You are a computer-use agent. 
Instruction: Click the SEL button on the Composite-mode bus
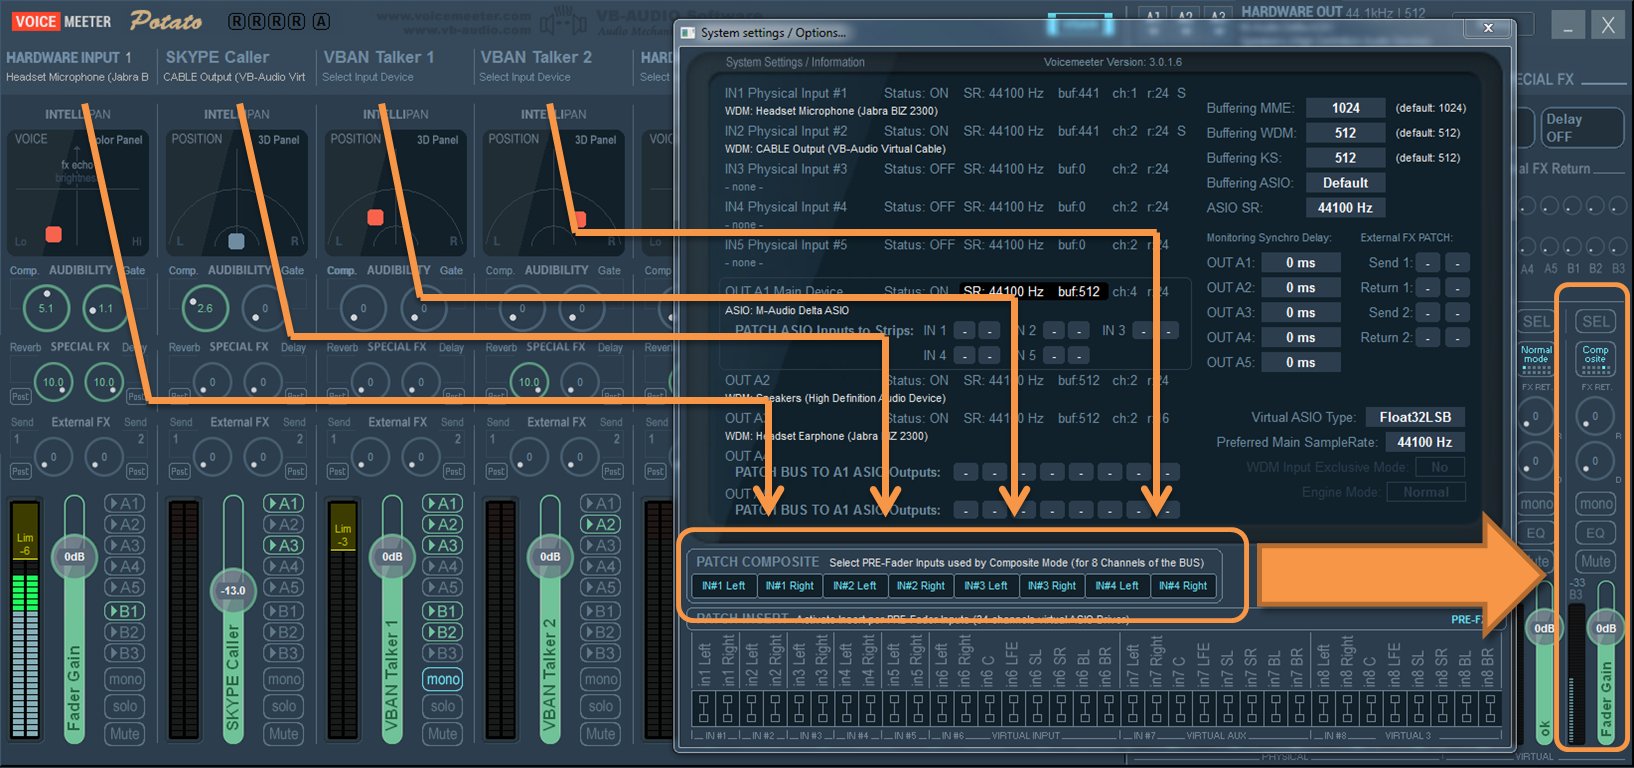1596,322
